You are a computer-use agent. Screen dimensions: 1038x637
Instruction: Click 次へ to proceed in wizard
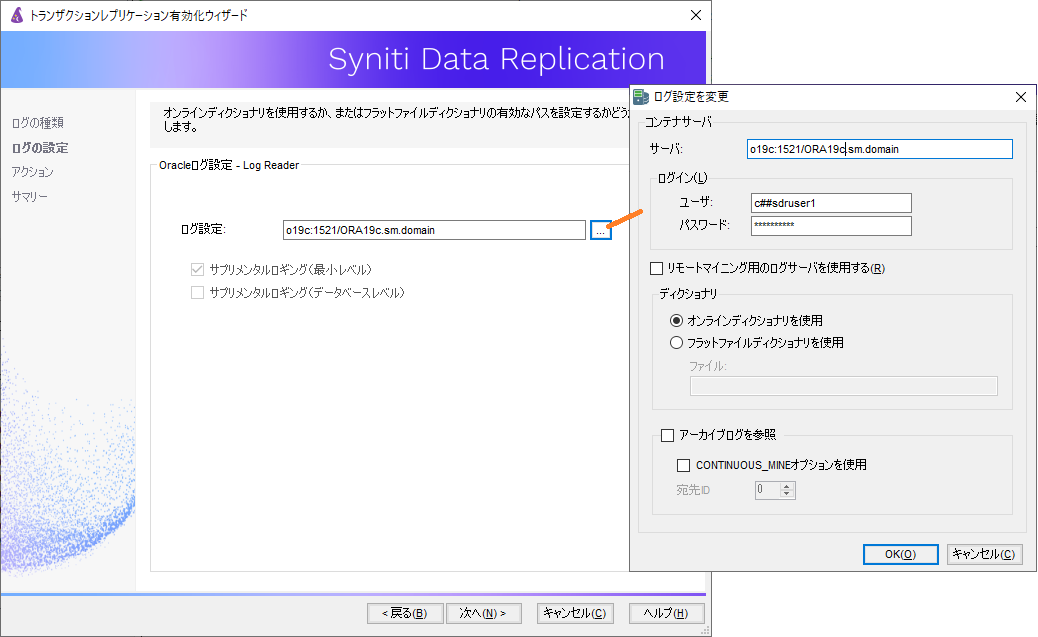483,613
